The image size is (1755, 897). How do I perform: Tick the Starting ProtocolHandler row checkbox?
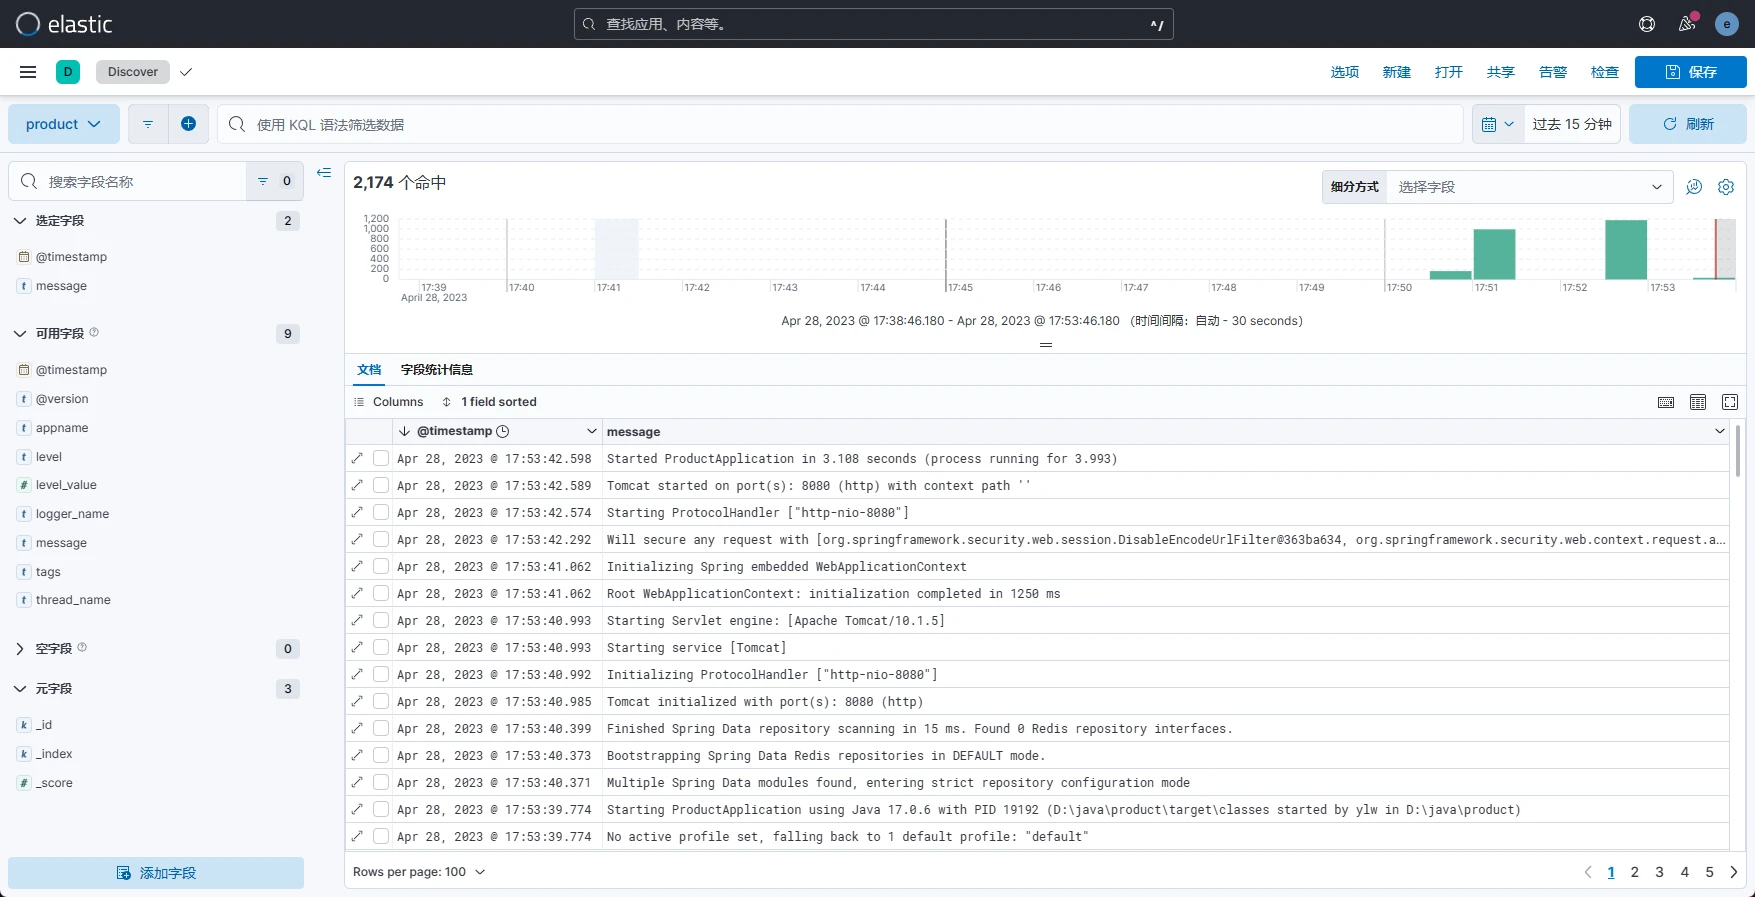coord(381,512)
